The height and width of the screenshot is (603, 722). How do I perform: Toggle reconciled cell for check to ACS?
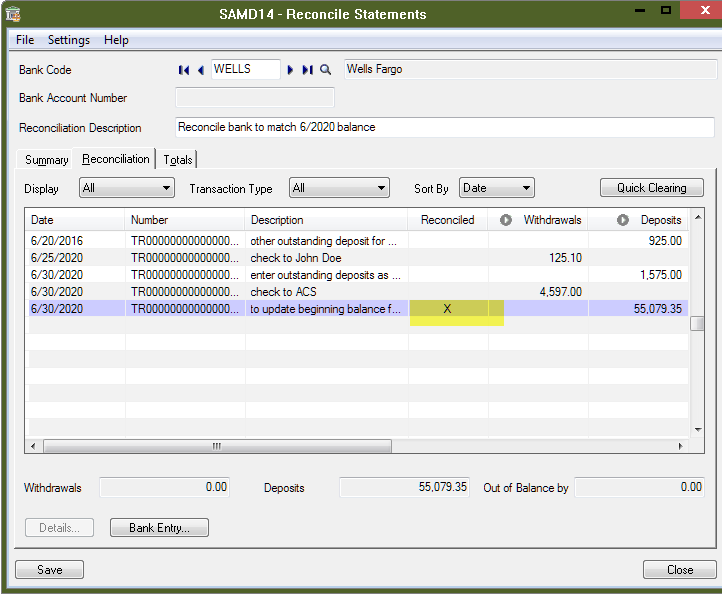pyautogui.click(x=447, y=292)
